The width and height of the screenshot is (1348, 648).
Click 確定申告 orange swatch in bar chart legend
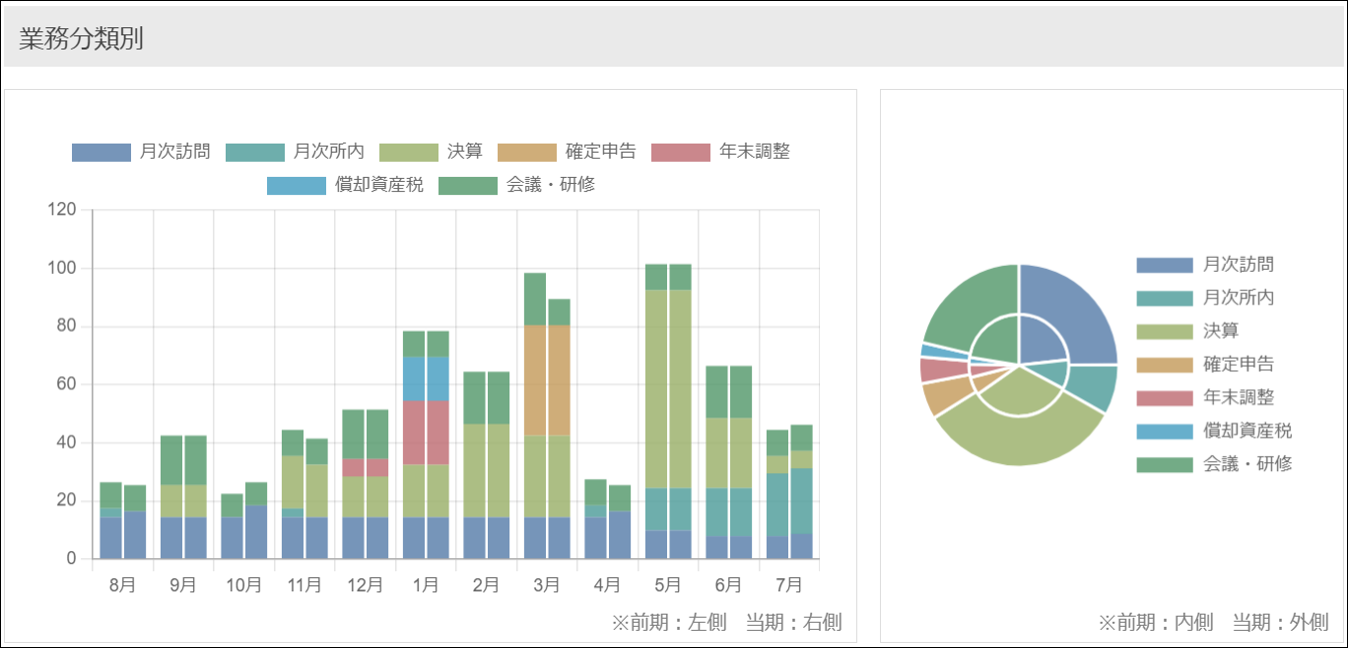(x=527, y=152)
